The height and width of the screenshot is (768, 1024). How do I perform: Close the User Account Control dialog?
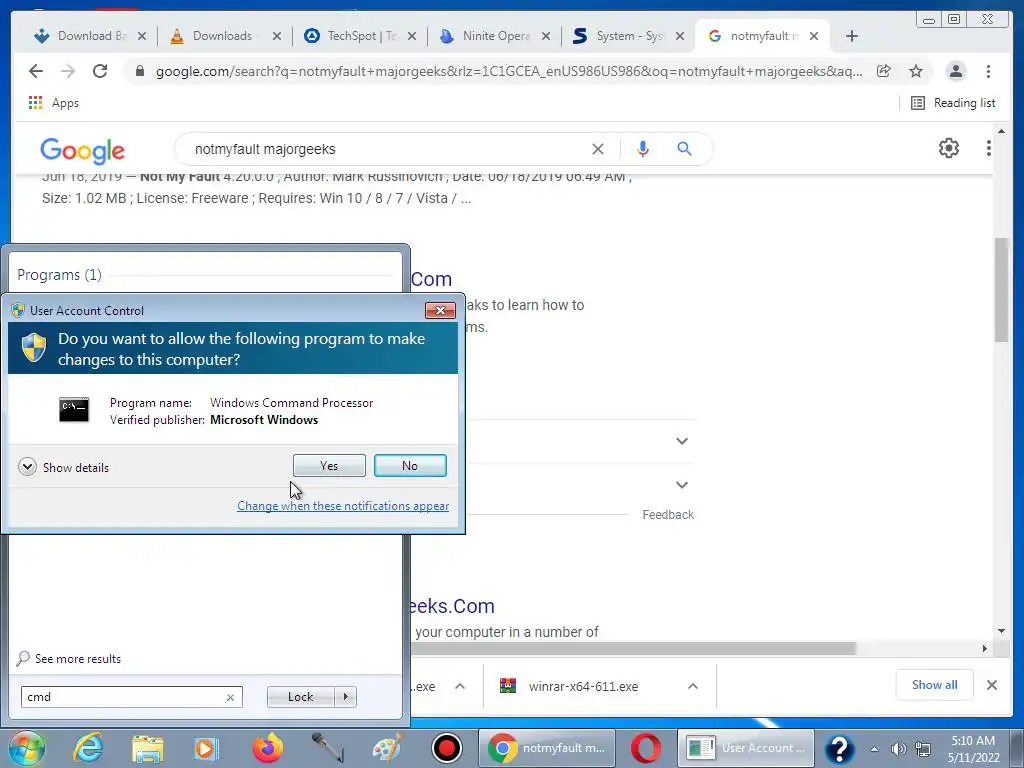(440, 310)
